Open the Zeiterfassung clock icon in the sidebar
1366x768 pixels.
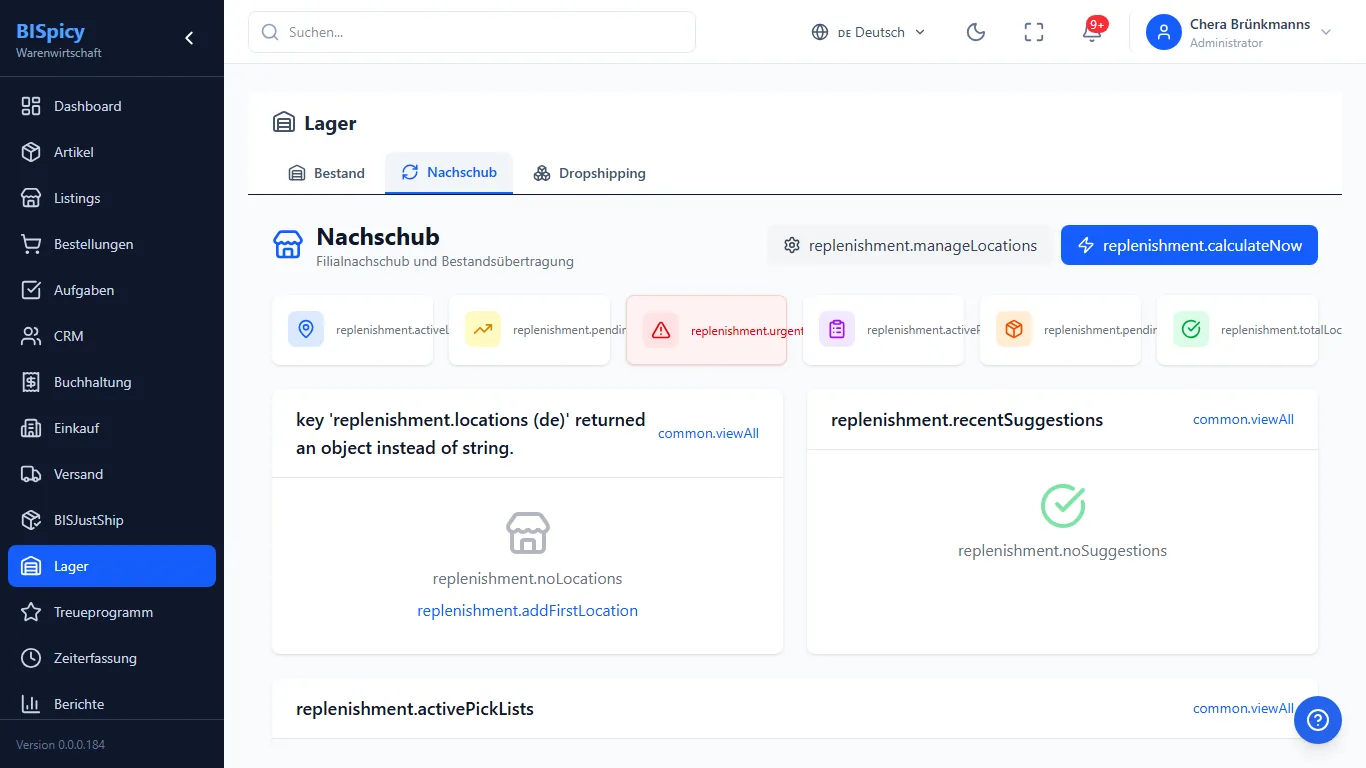click(31, 658)
